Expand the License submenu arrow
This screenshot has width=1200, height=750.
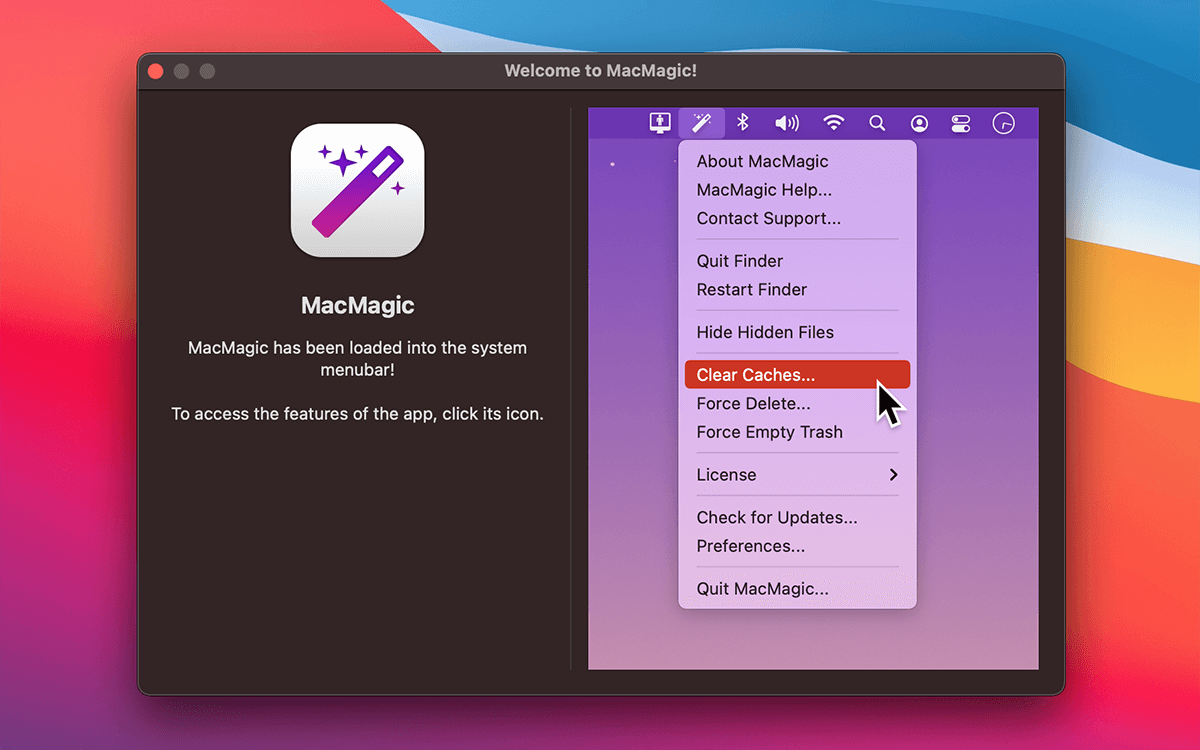[893, 475]
